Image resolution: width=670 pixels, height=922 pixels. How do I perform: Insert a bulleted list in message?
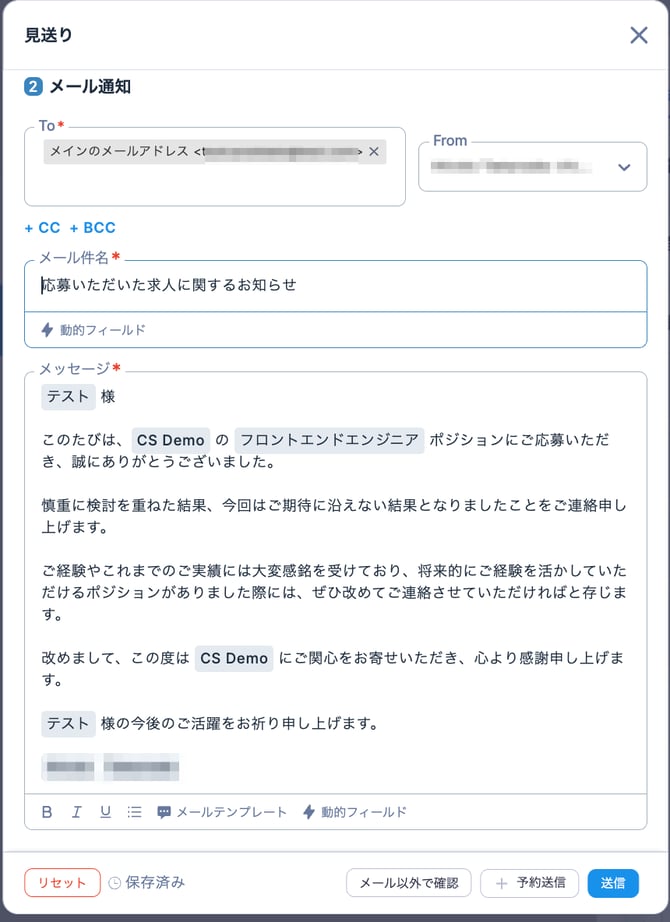(134, 812)
